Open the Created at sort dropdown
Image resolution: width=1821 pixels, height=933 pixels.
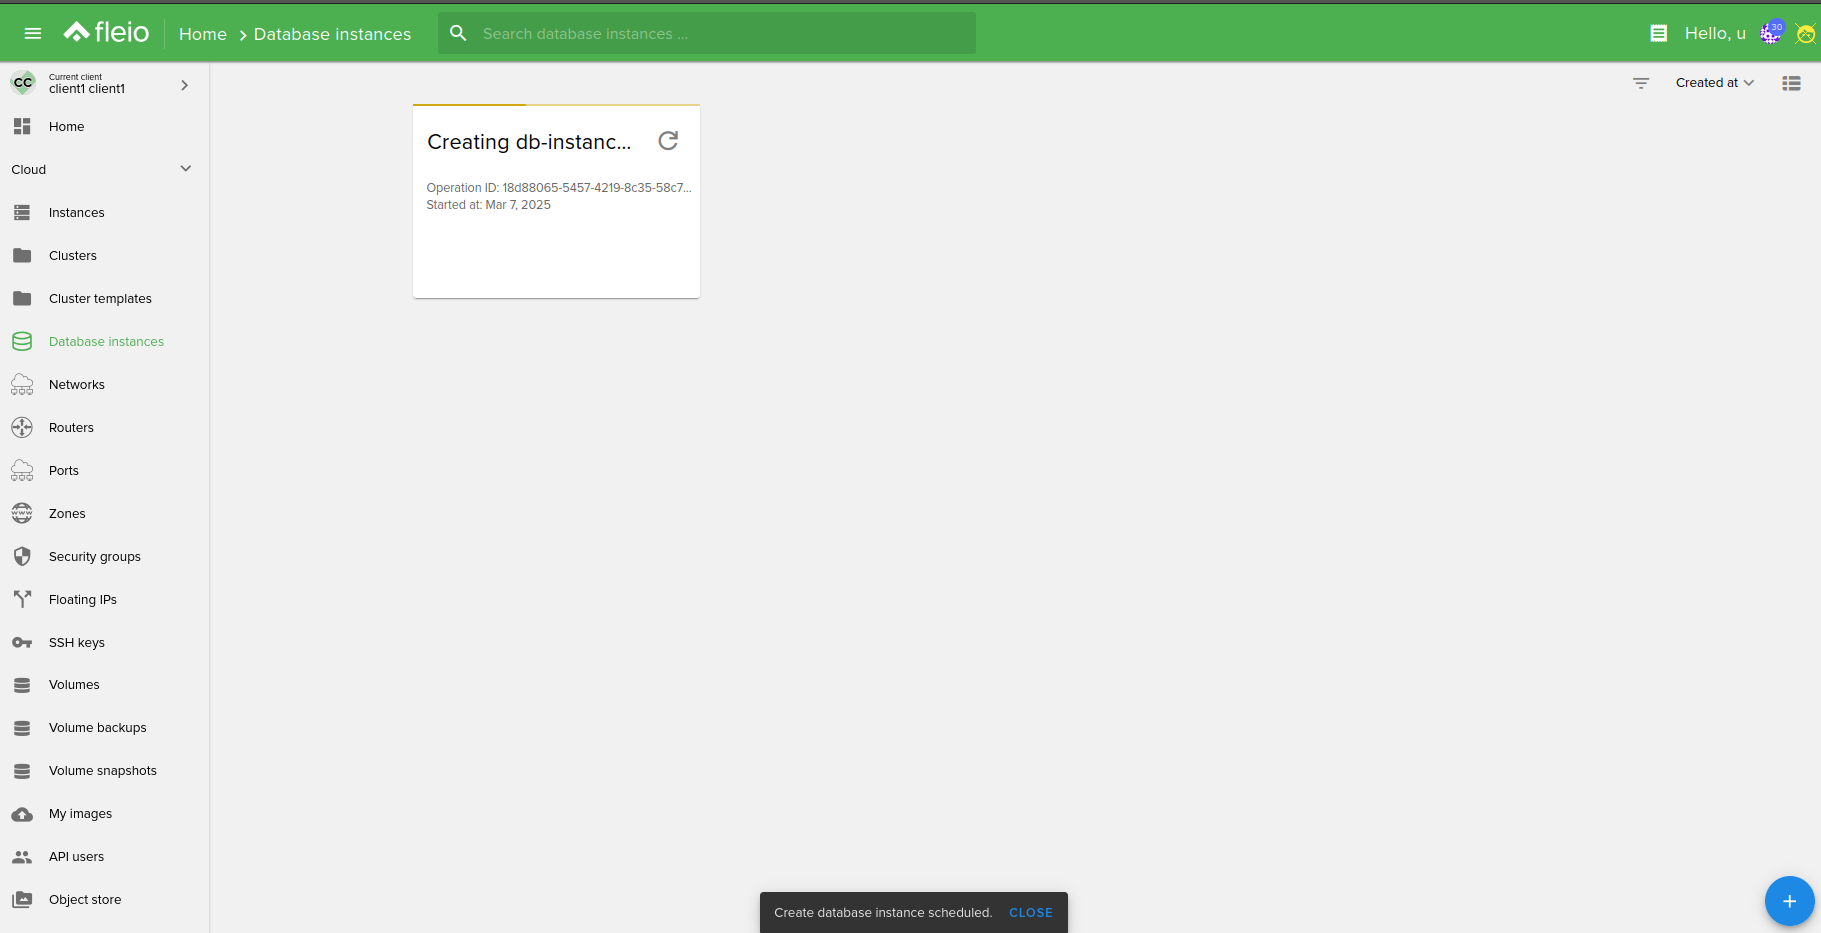[x=1714, y=83]
